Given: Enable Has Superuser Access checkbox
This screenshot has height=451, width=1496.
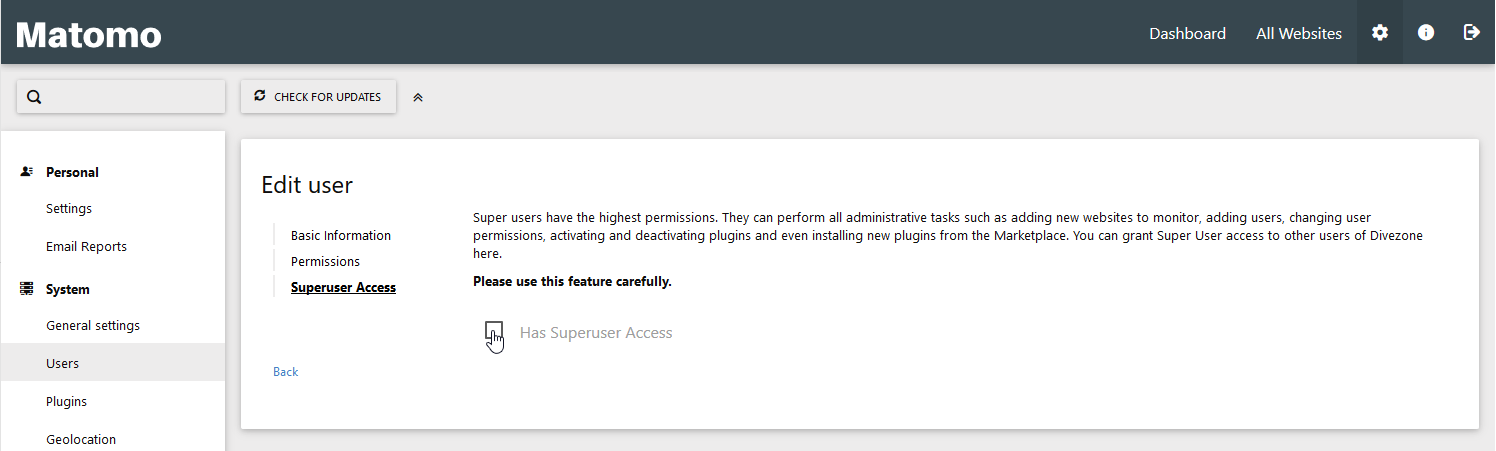Looking at the screenshot, I should click(x=493, y=331).
